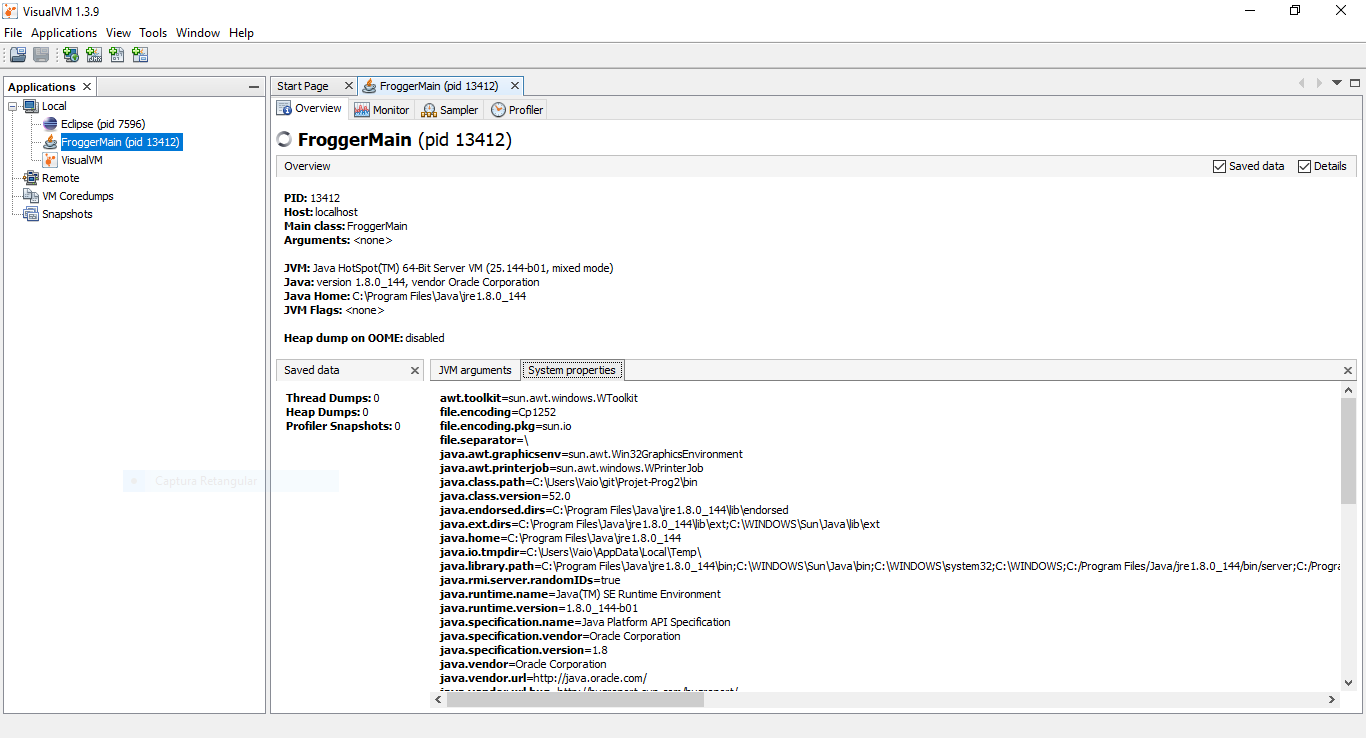Open the Tools menu
This screenshot has width=1366, height=738.
pos(153,33)
